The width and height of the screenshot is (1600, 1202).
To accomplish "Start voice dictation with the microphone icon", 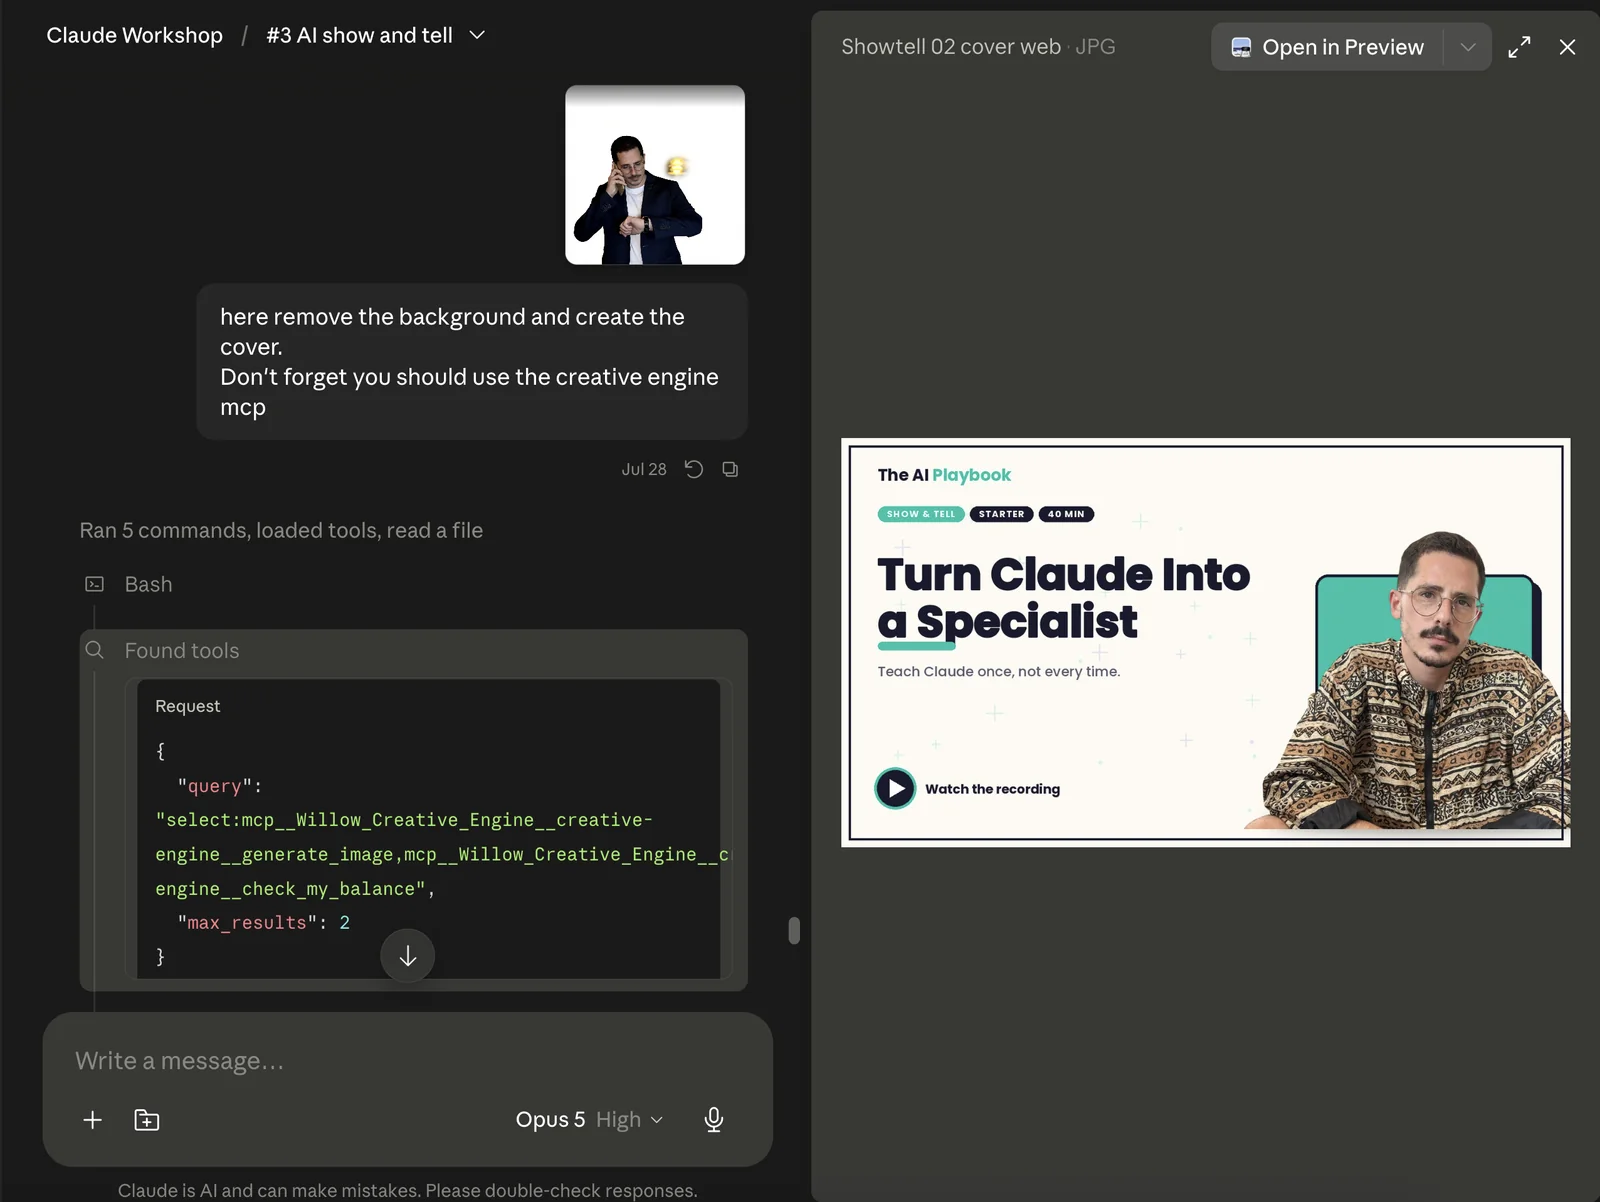I will [x=714, y=1120].
